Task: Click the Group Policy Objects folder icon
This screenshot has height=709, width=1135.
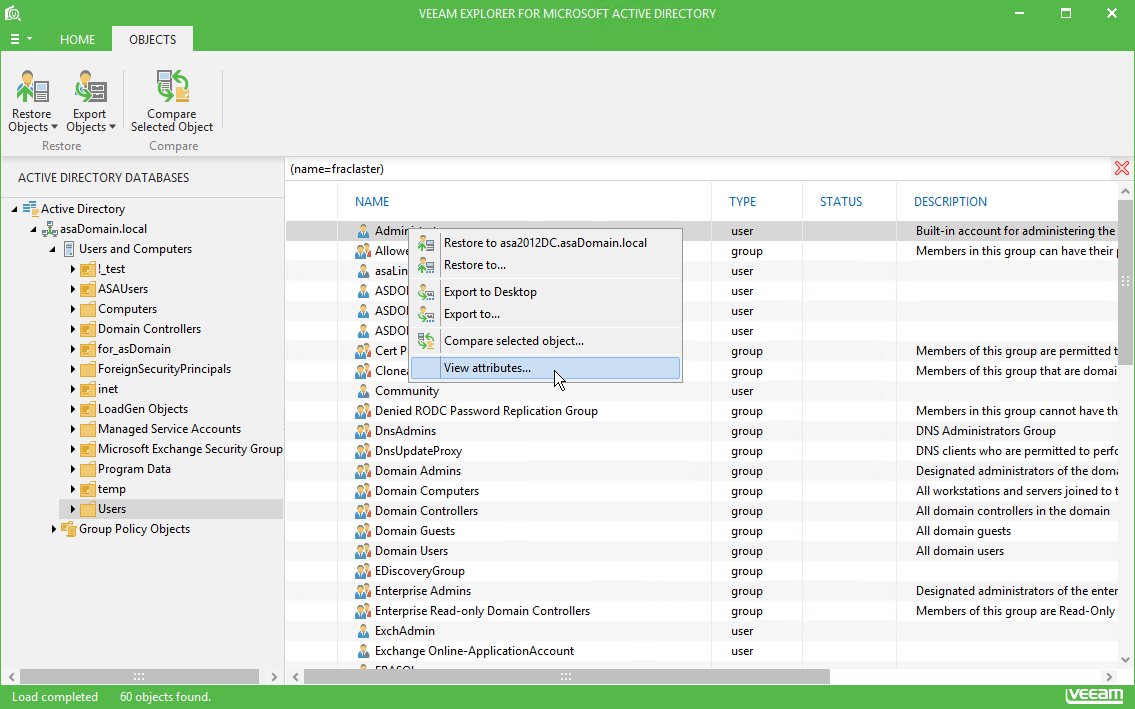Action: pyautogui.click(x=69, y=529)
